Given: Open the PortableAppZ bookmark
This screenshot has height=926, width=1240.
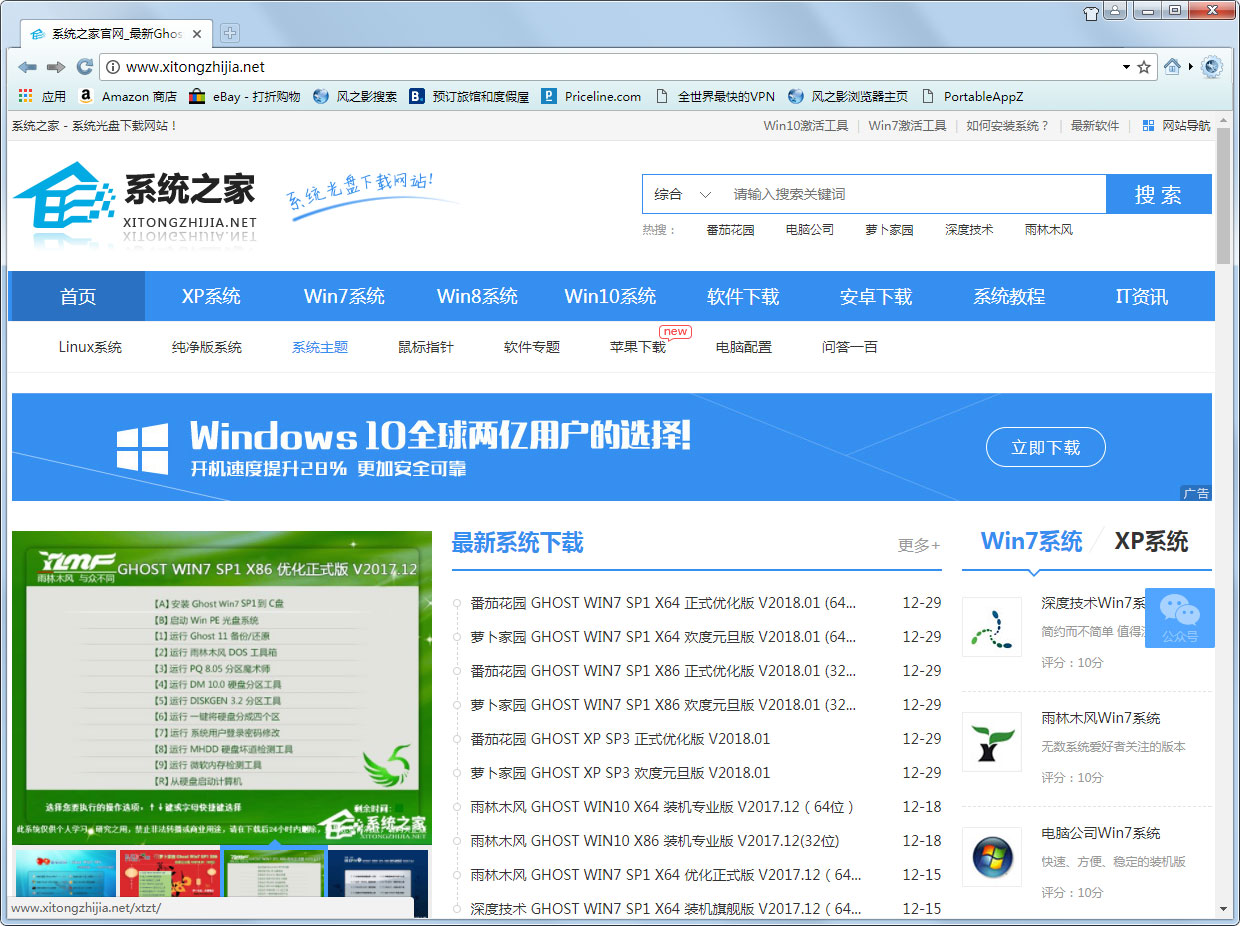Looking at the screenshot, I should (972, 97).
